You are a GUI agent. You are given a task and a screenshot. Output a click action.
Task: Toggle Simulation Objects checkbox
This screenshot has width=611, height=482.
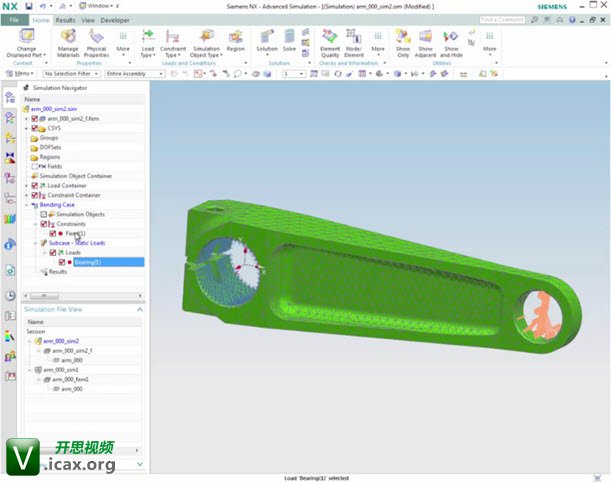tap(44, 214)
